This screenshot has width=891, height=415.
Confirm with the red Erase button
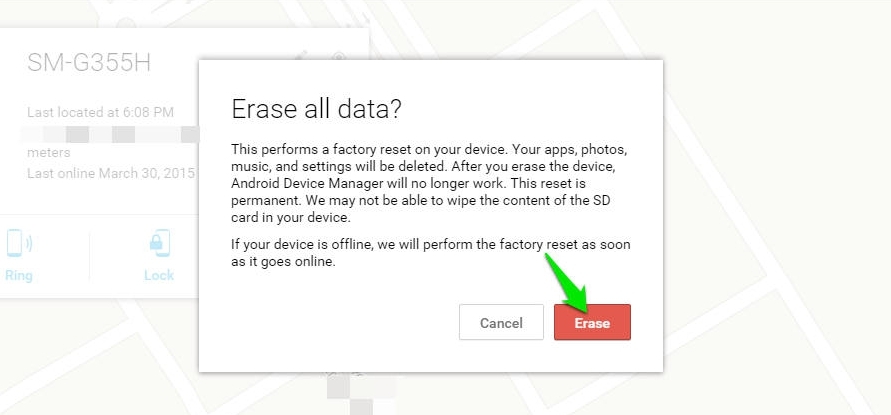click(x=592, y=322)
